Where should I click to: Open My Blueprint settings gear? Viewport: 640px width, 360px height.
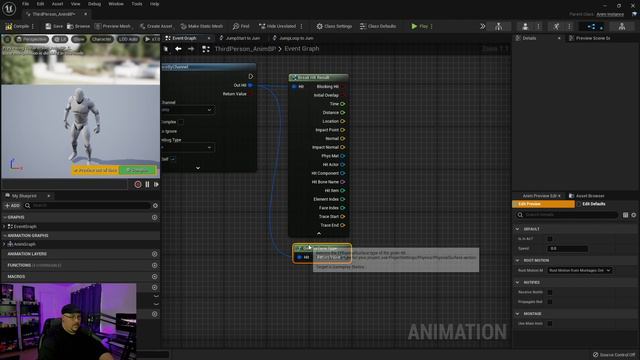click(x=155, y=206)
